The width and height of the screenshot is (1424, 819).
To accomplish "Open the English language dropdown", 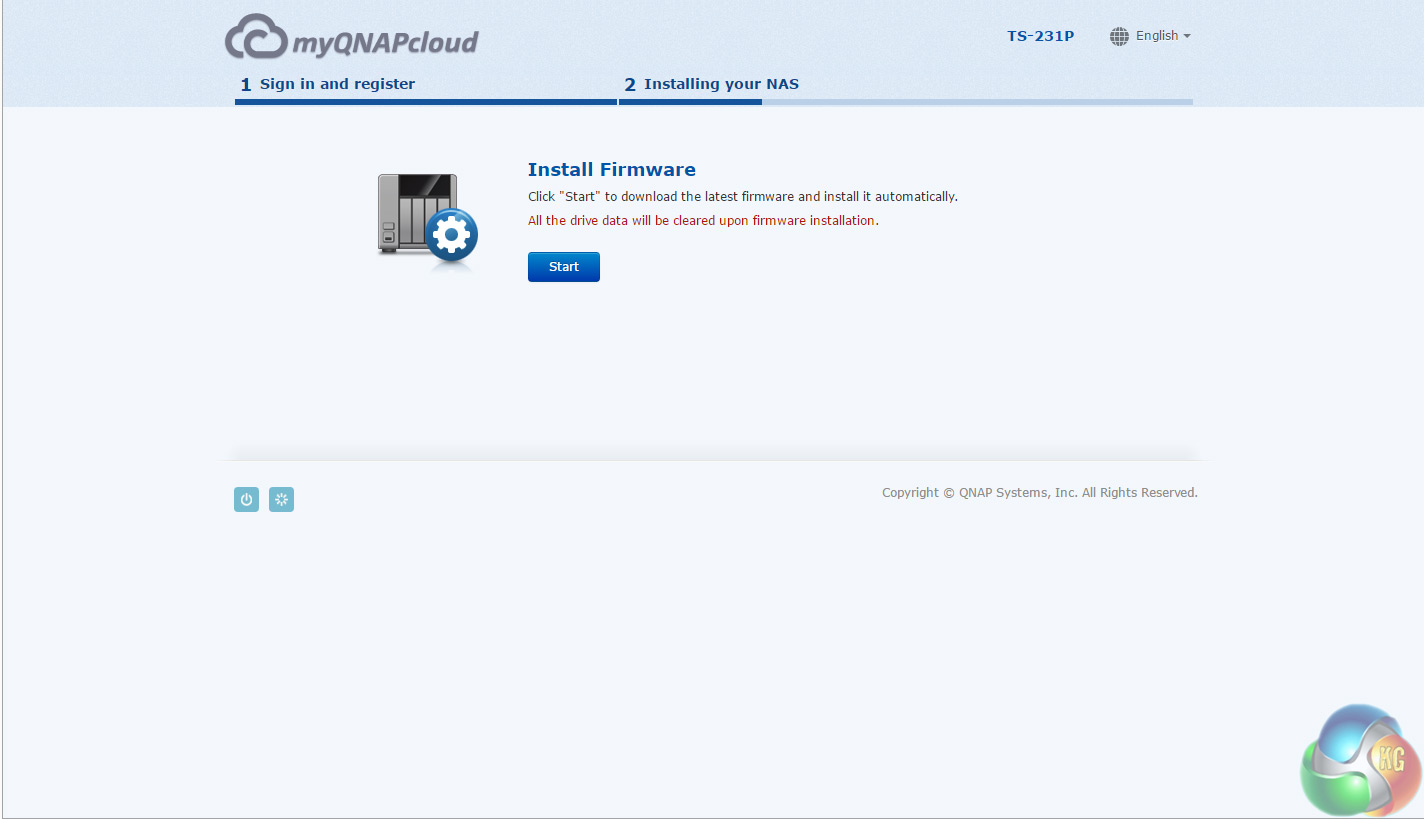I will 1163,36.
